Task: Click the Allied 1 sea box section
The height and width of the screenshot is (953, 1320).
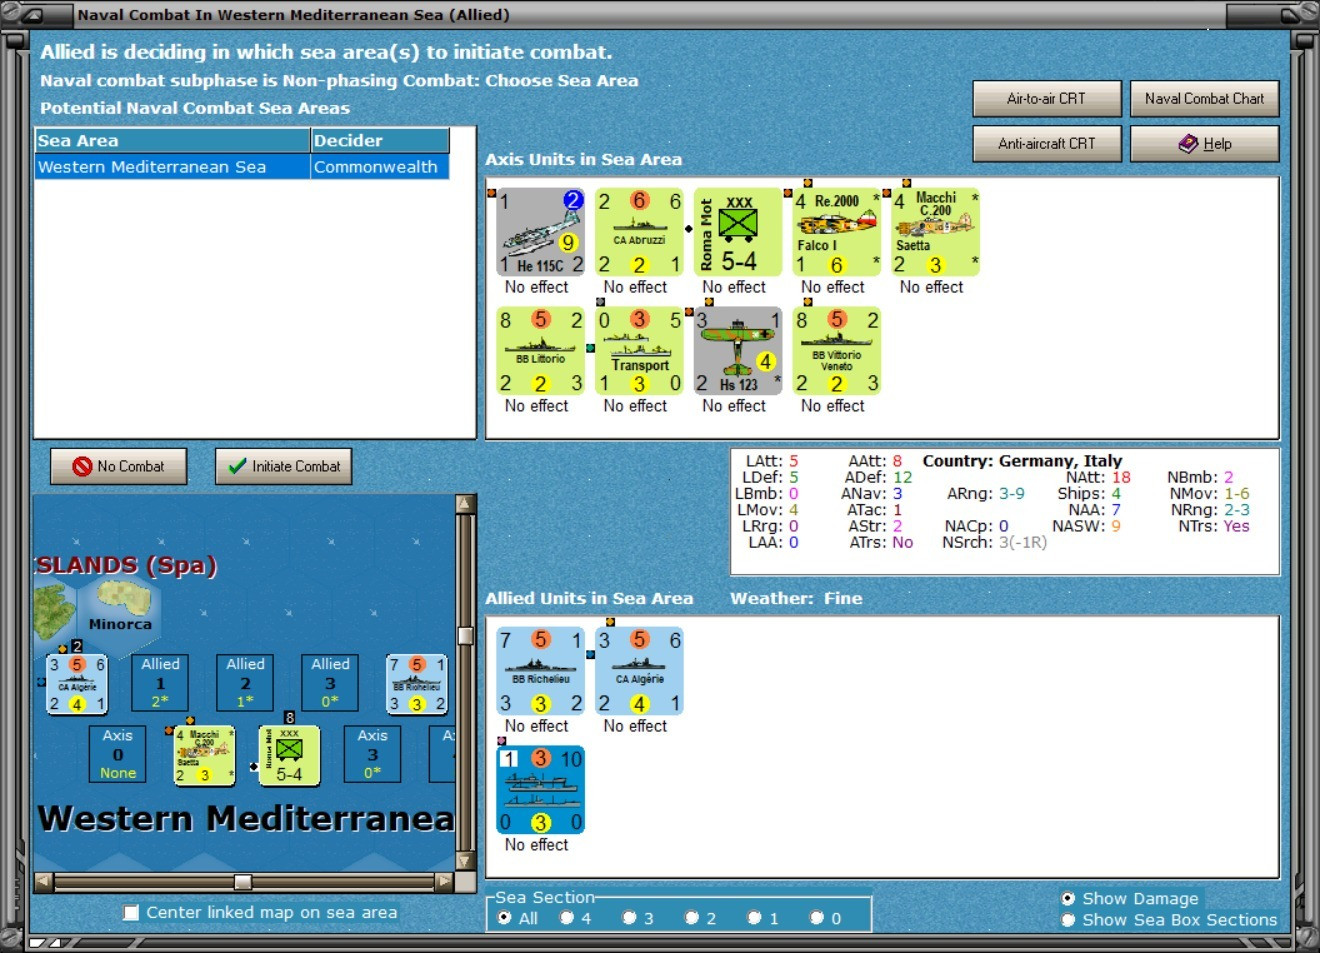Action: tap(160, 682)
